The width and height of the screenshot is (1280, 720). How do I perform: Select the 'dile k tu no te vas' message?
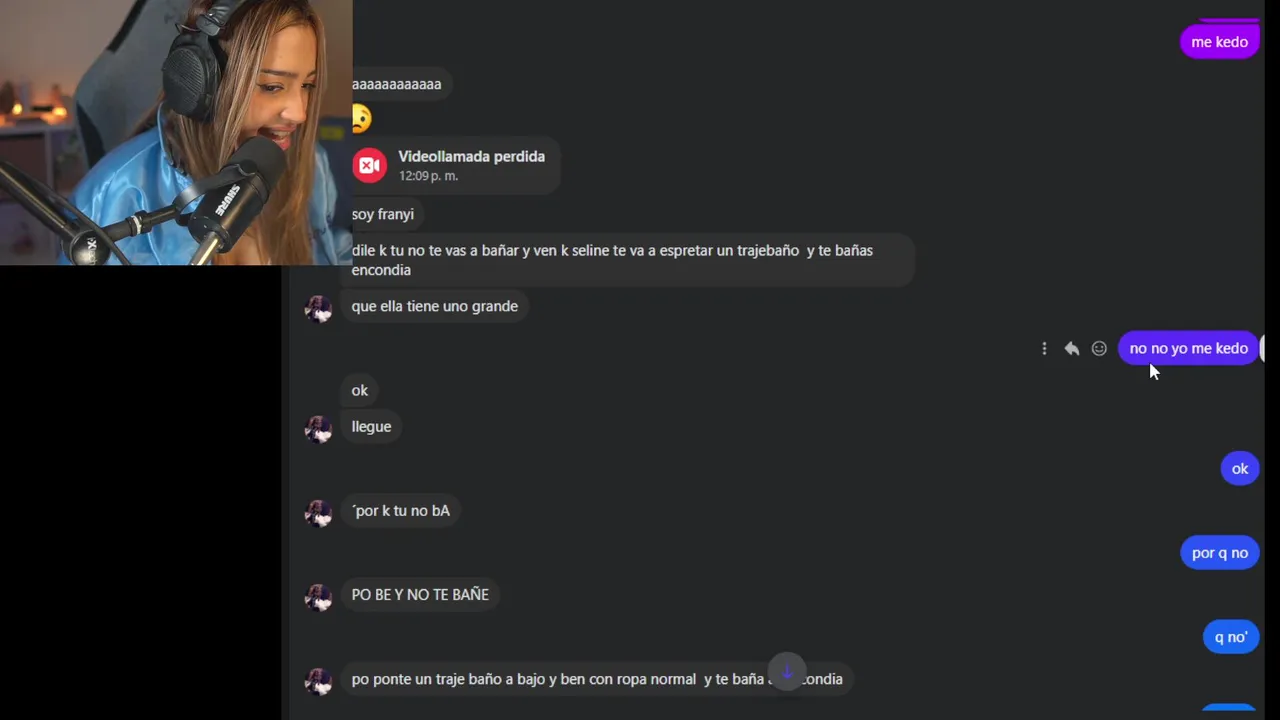click(x=630, y=260)
